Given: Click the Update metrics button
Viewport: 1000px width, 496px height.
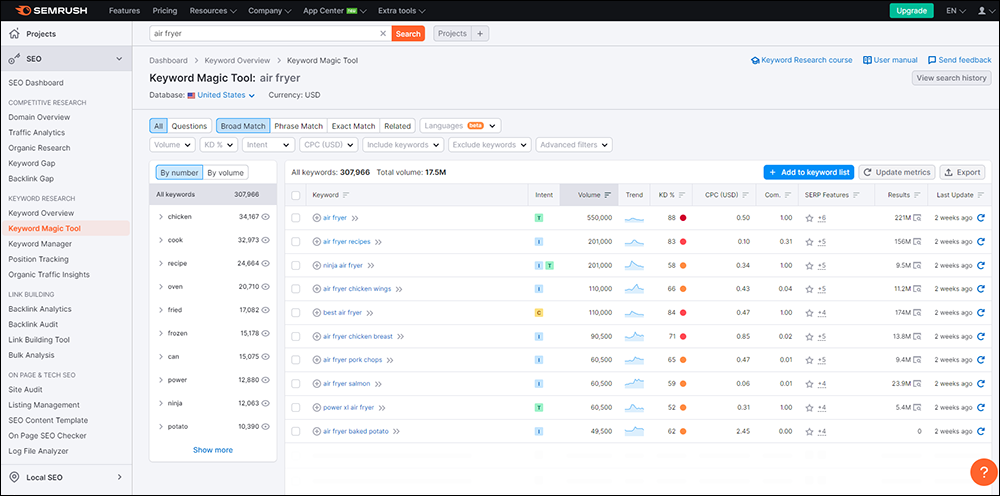Looking at the screenshot, I should point(897,172).
